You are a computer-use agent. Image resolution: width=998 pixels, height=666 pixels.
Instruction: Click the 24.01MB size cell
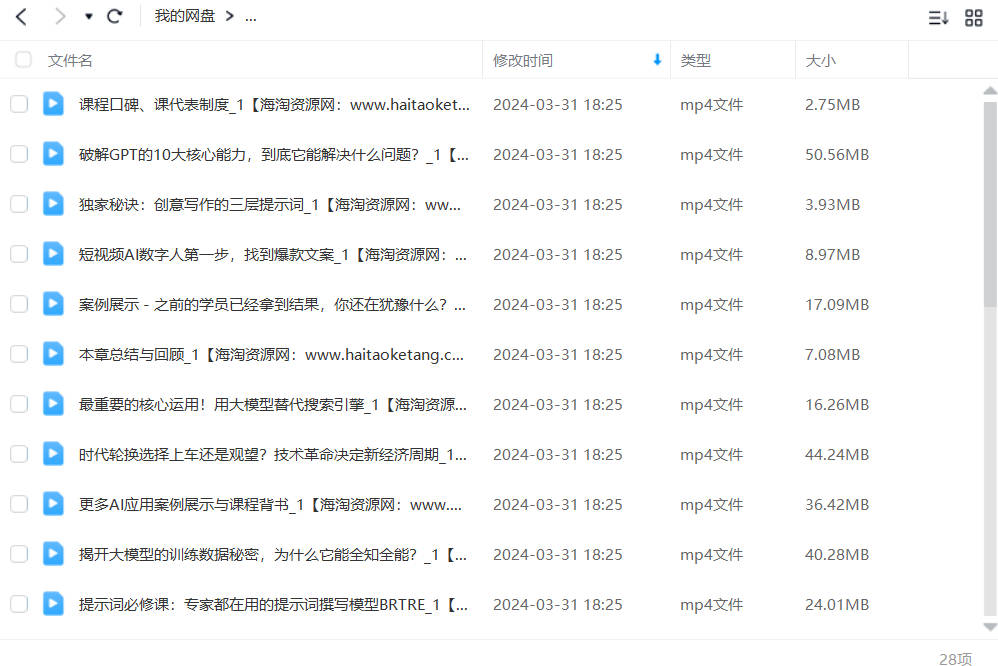[x=837, y=604]
